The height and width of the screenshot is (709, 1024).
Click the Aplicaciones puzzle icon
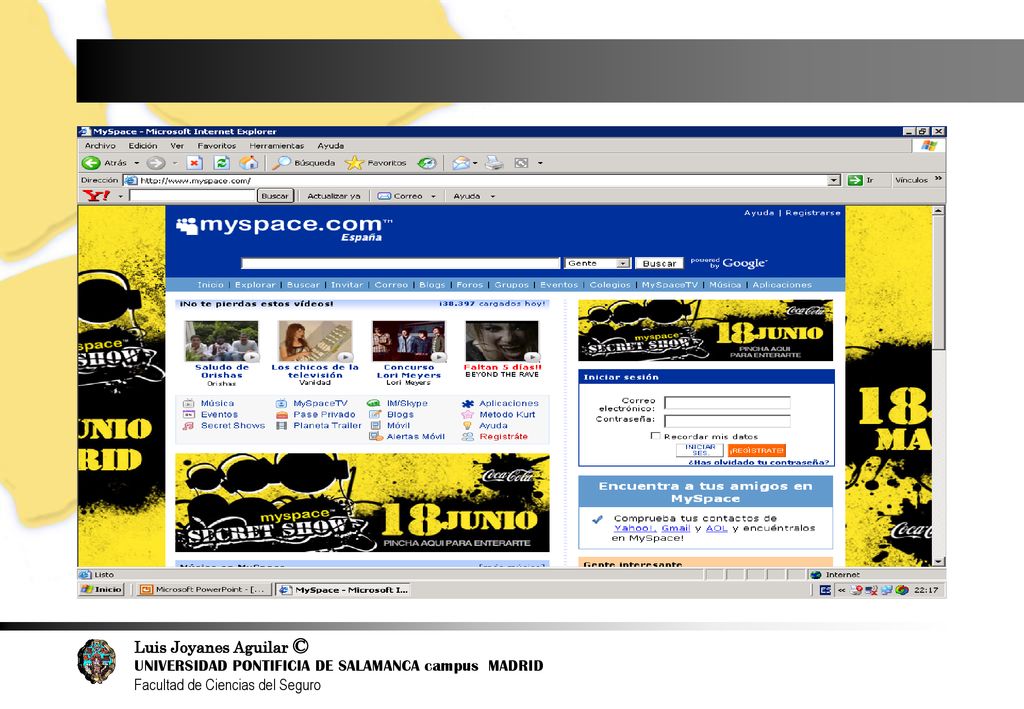pos(468,403)
